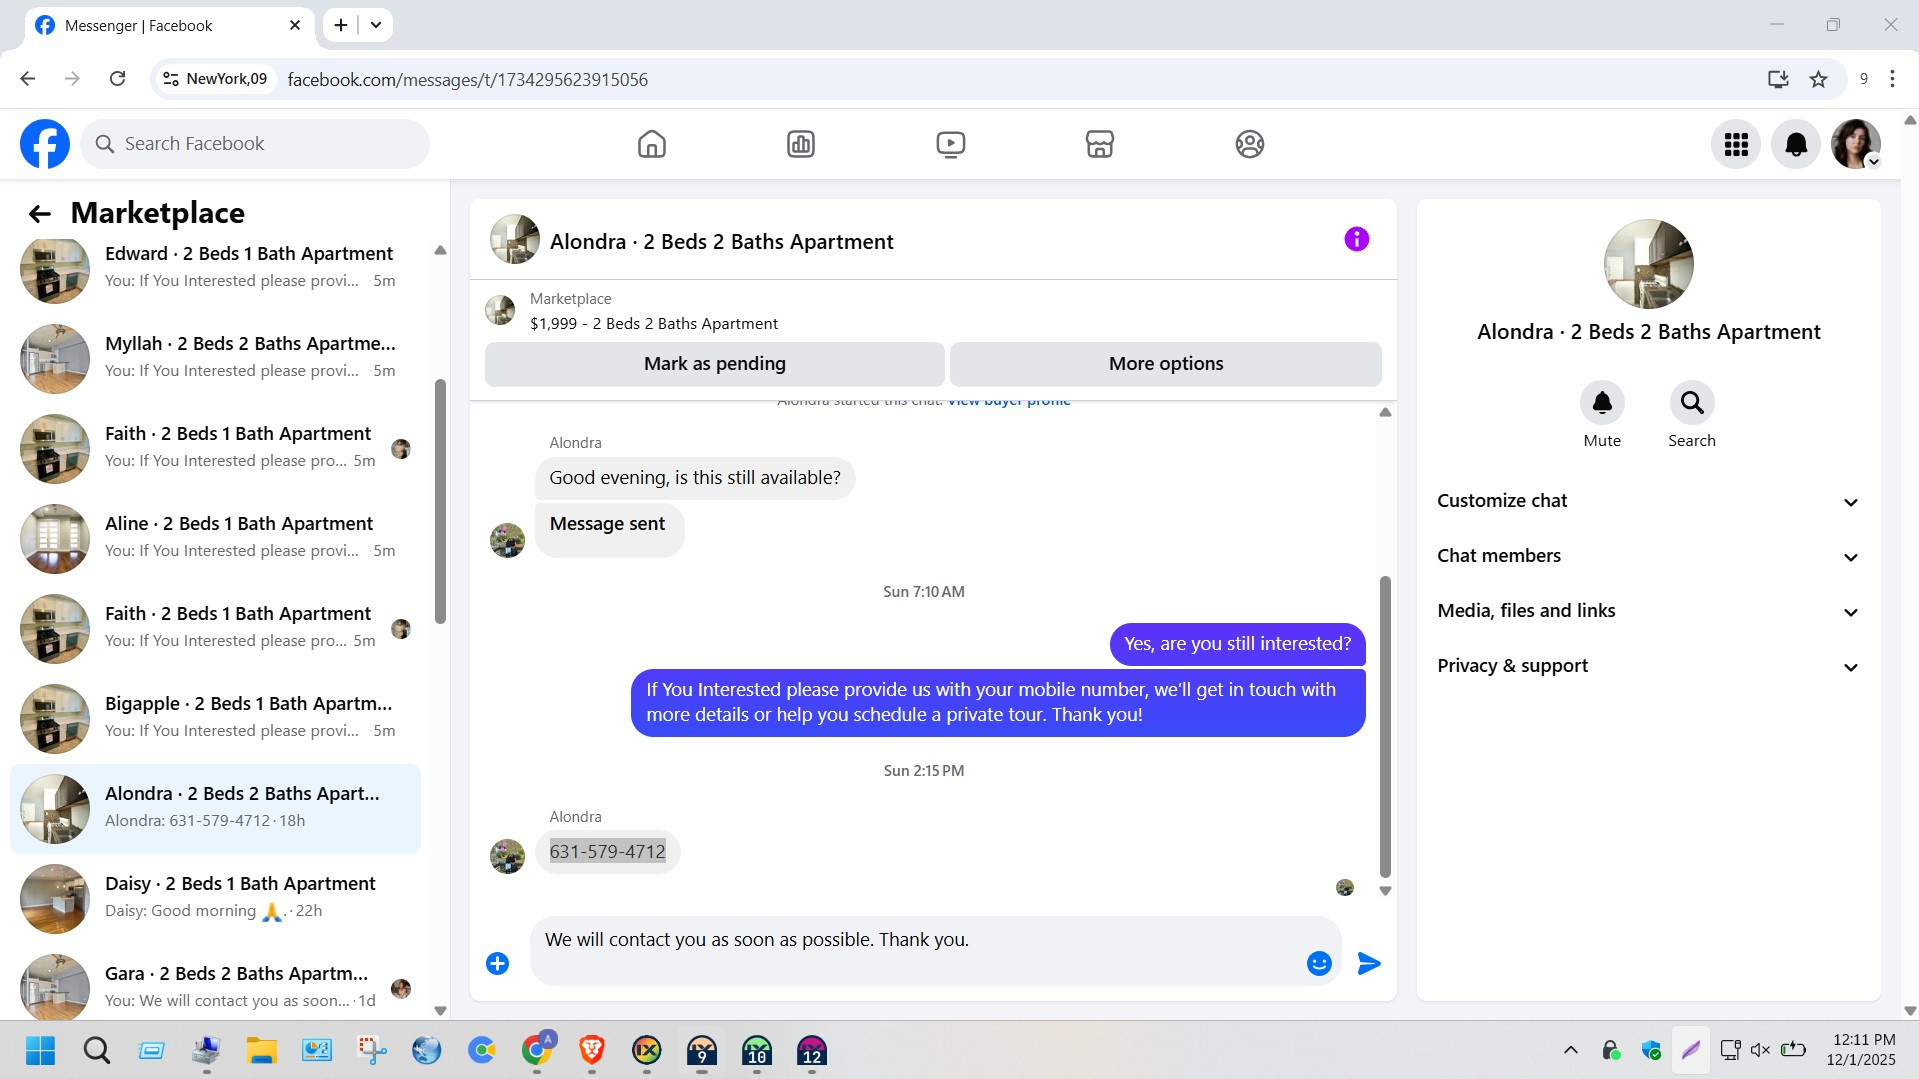Click Alondra's large profile thumbnail in sidebar

[1648, 264]
